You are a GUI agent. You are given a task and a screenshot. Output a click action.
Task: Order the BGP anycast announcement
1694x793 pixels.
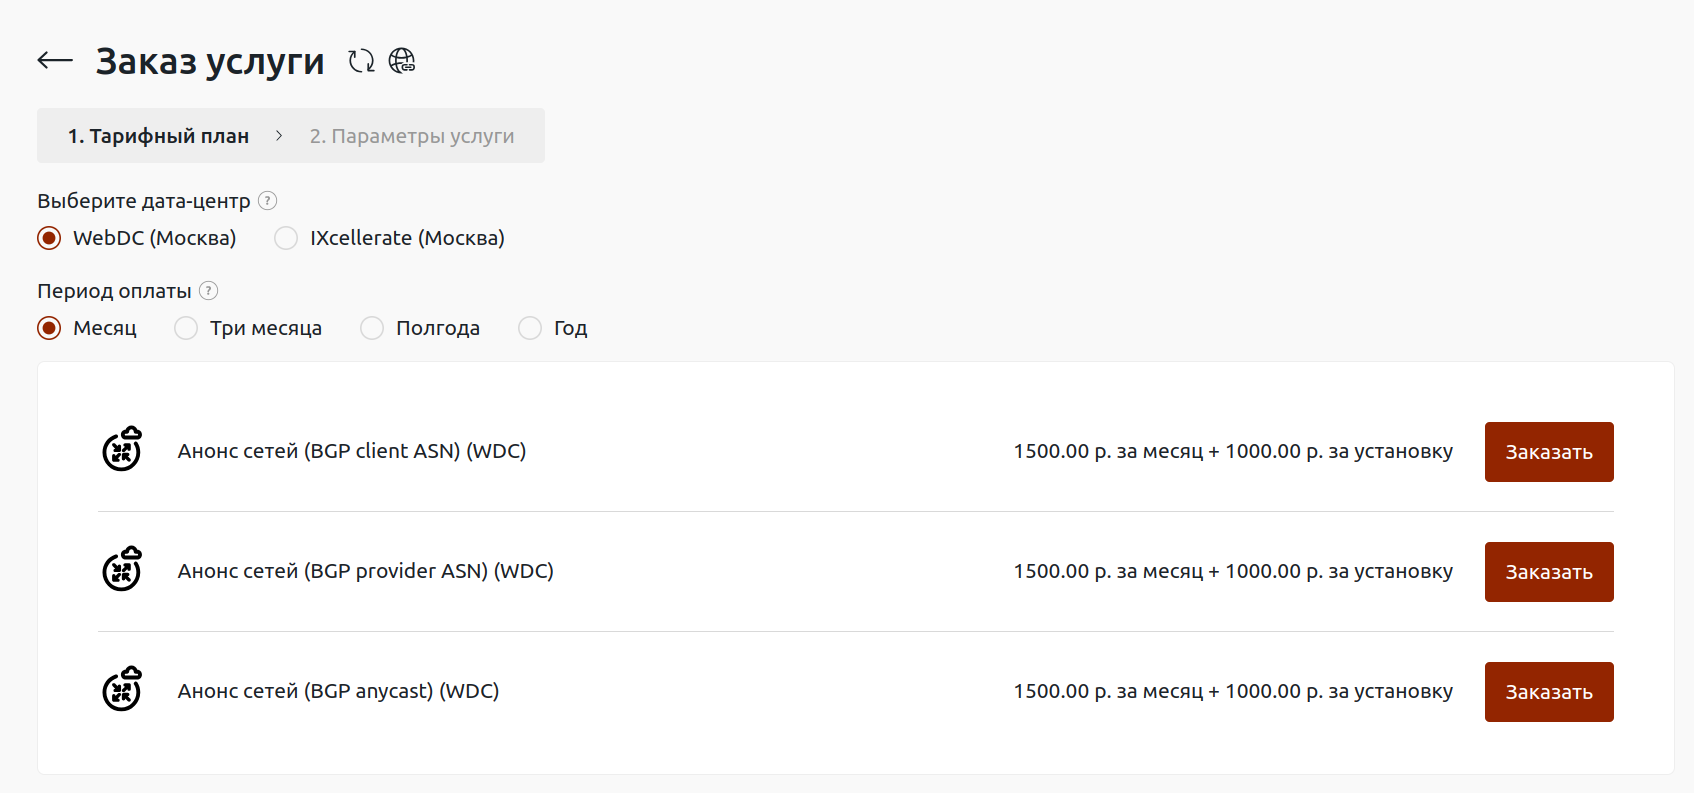1548,692
